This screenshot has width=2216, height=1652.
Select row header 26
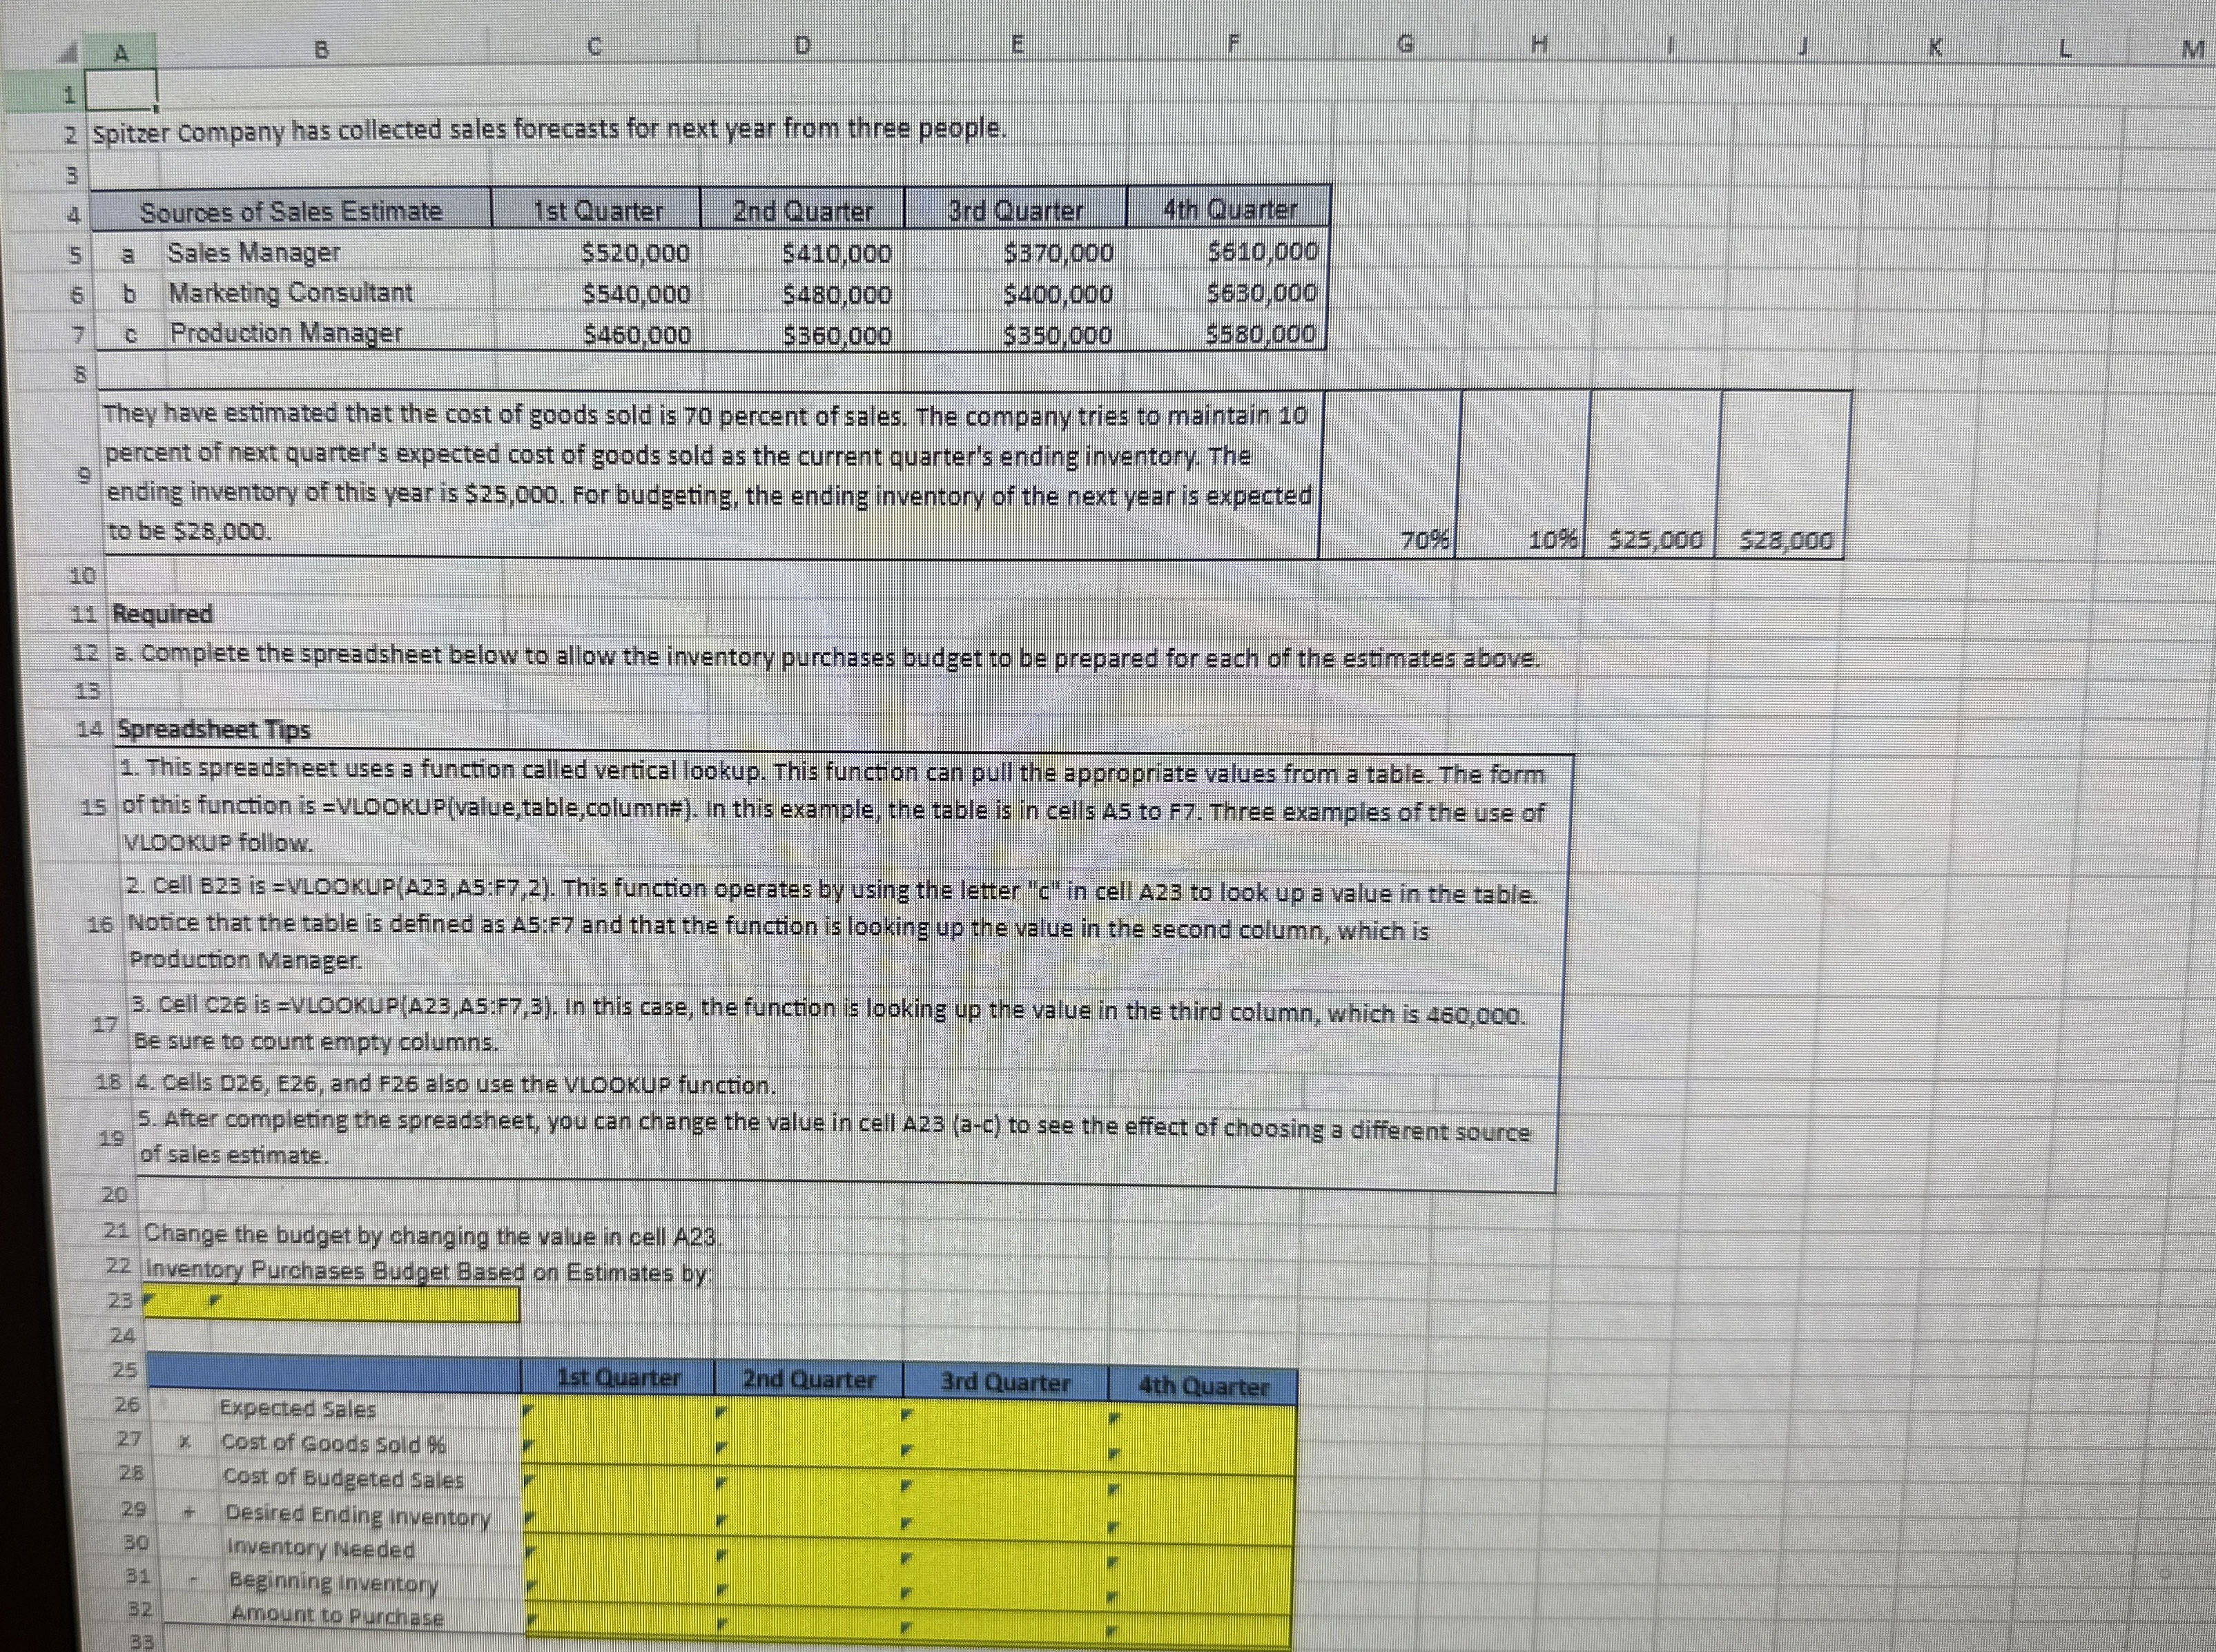(126, 1405)
